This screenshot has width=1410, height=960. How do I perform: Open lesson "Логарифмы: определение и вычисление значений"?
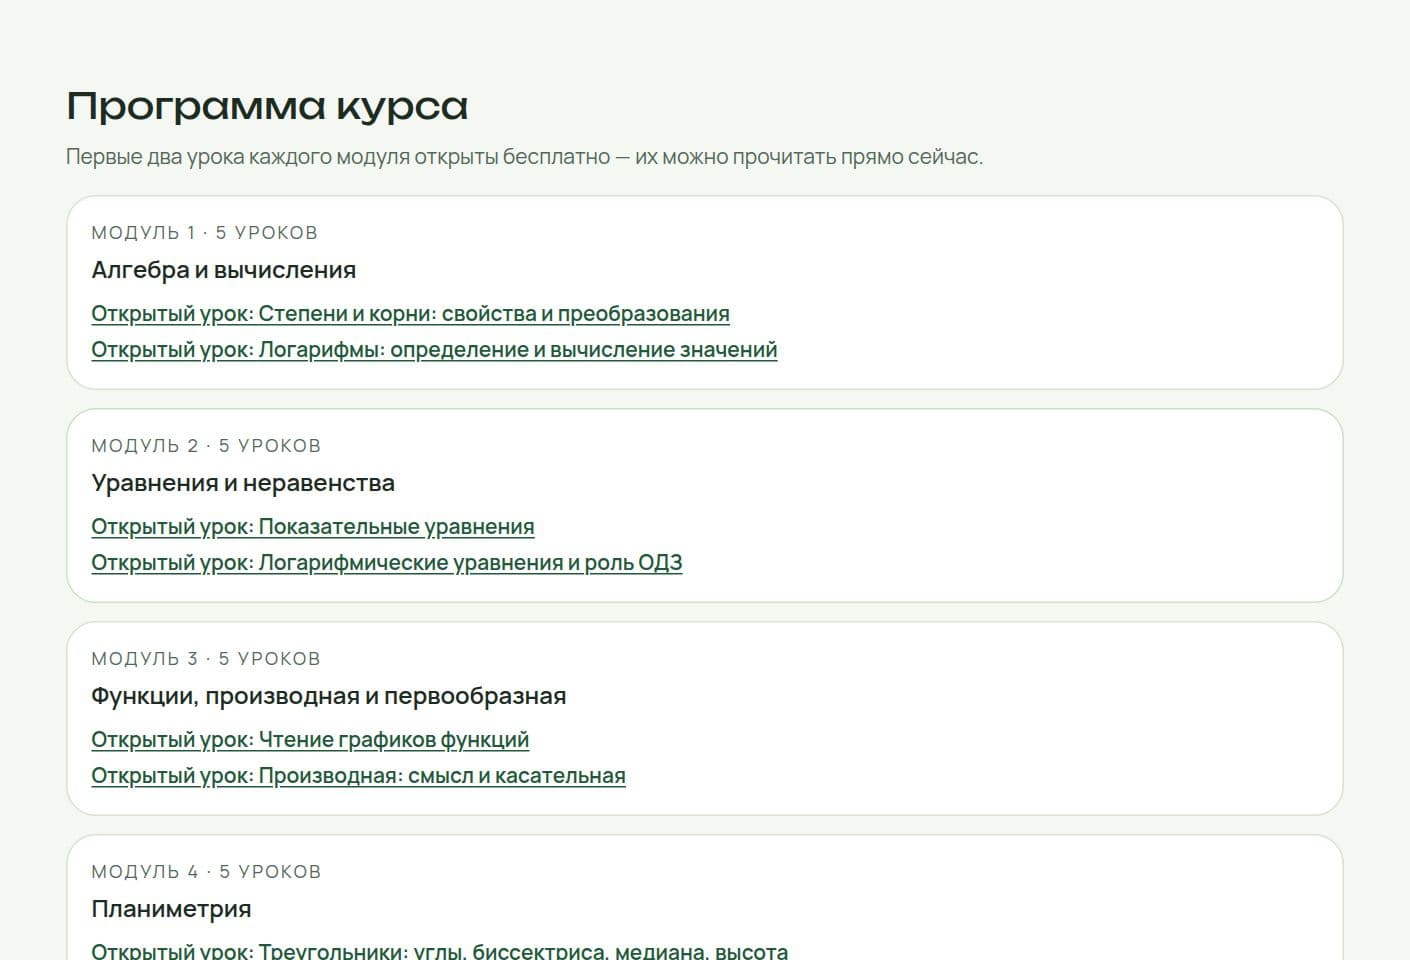pos(434,350)
